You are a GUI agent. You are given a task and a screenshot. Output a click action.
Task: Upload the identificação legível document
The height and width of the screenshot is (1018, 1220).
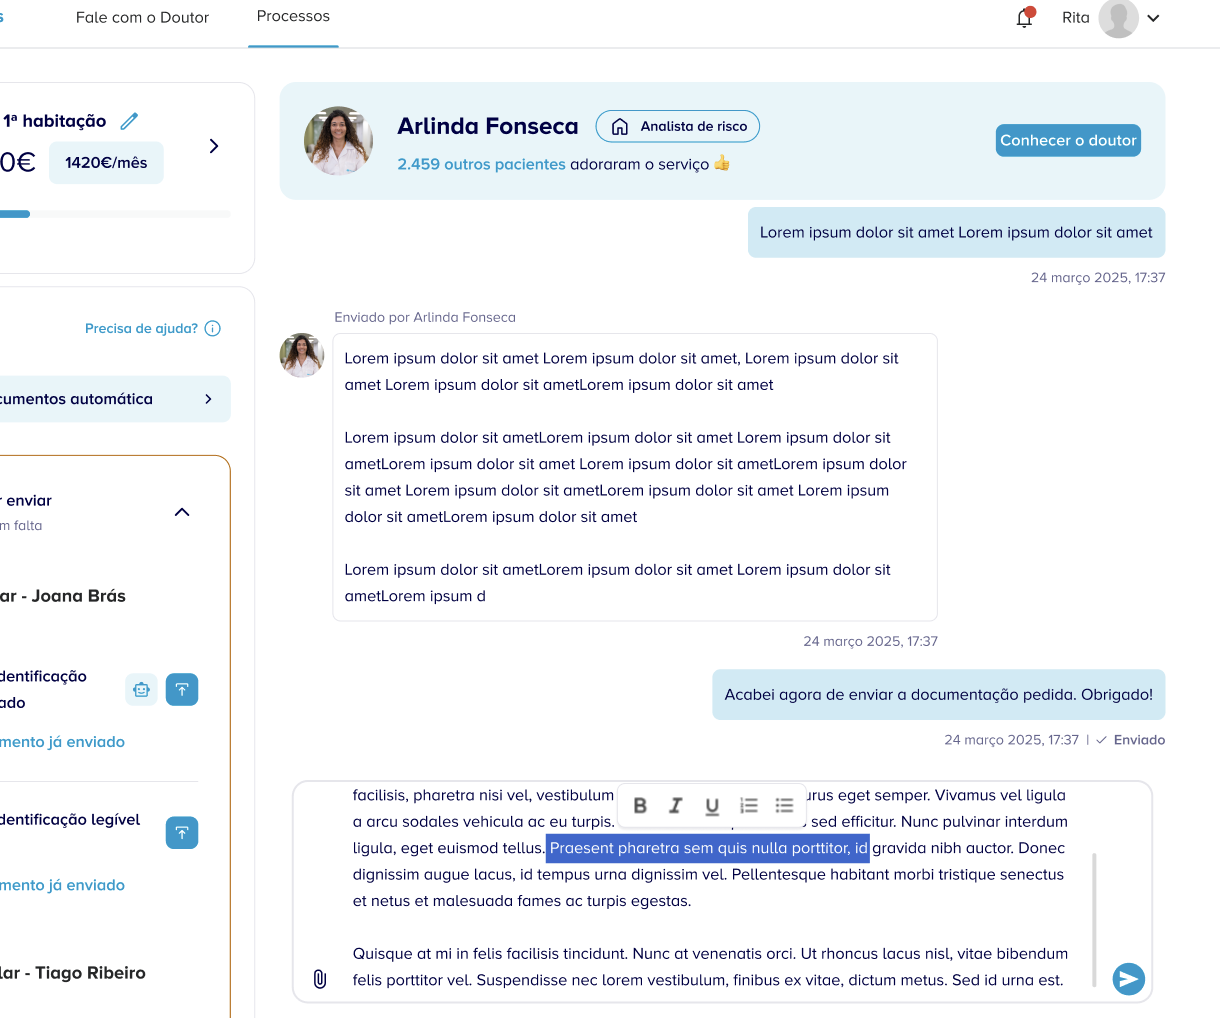(x=182, y=832)
